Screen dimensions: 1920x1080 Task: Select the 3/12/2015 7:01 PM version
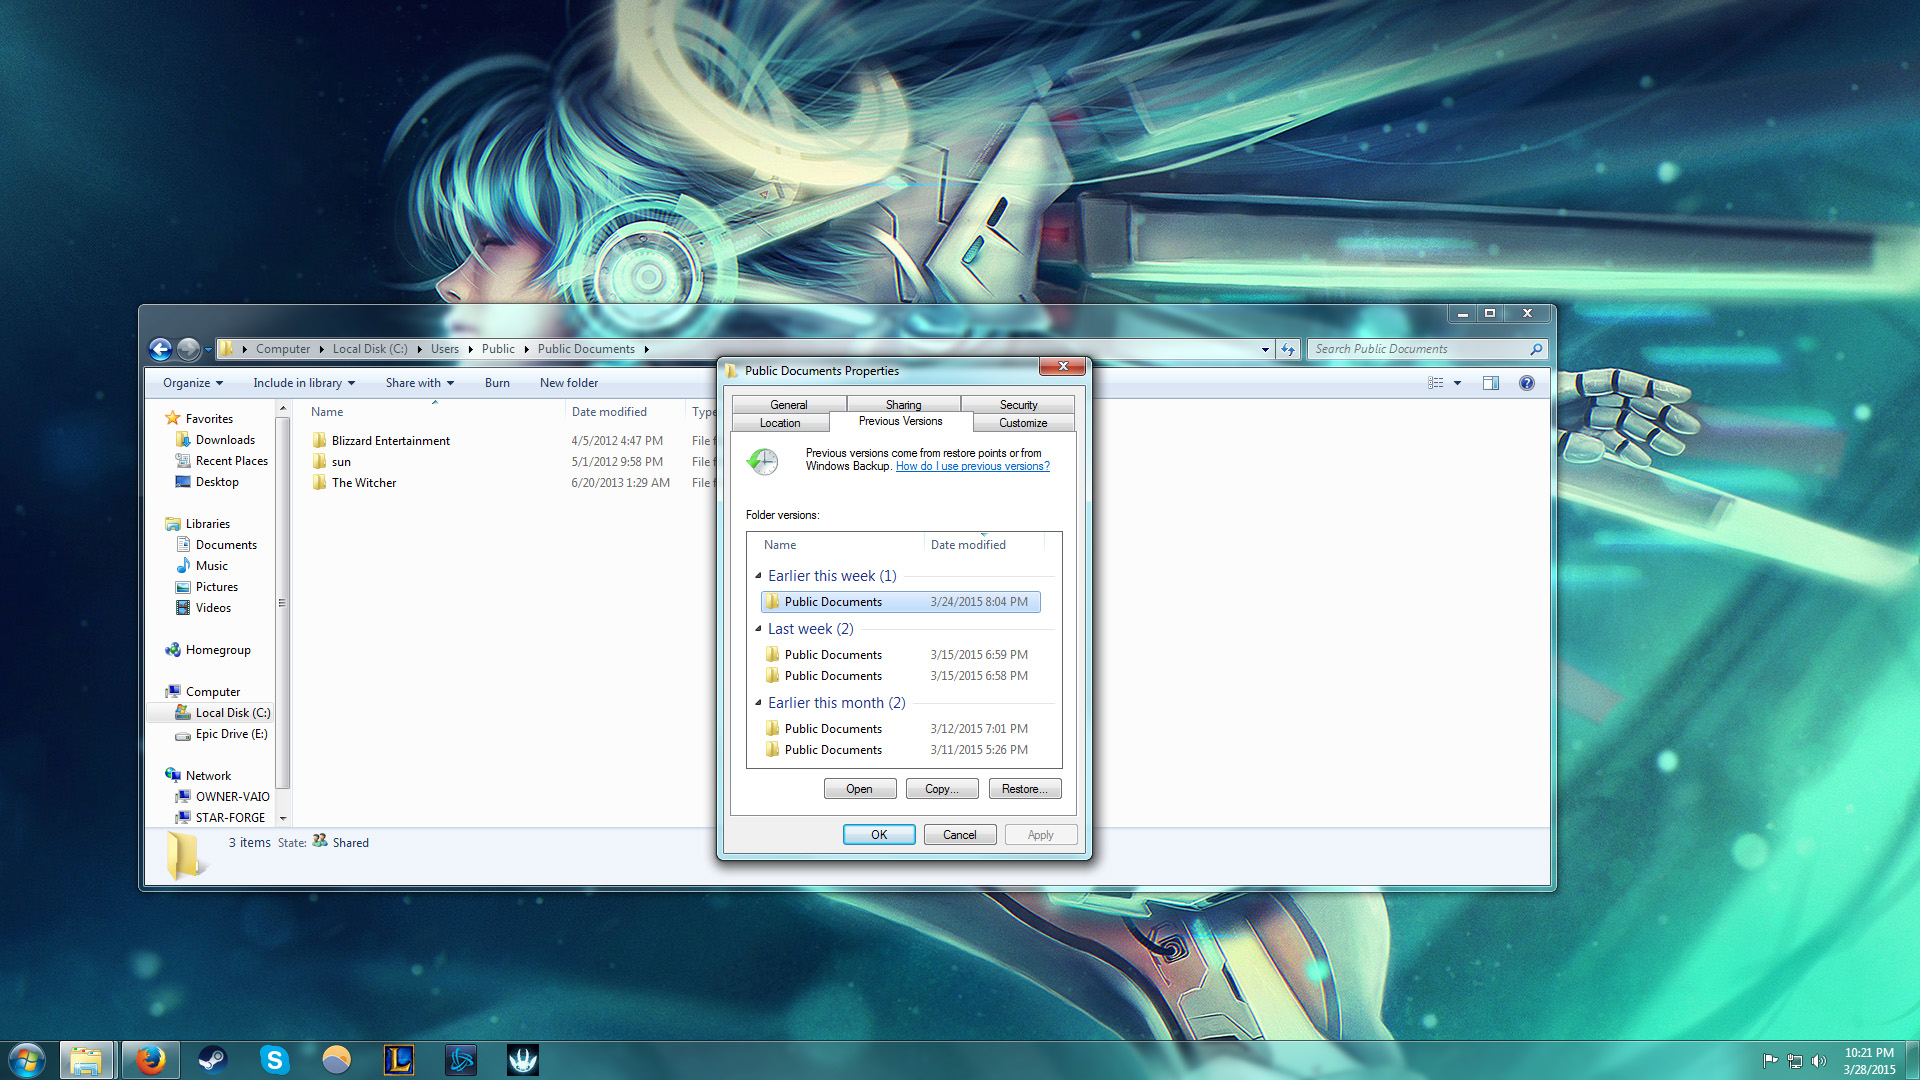[x=900, y=729]
